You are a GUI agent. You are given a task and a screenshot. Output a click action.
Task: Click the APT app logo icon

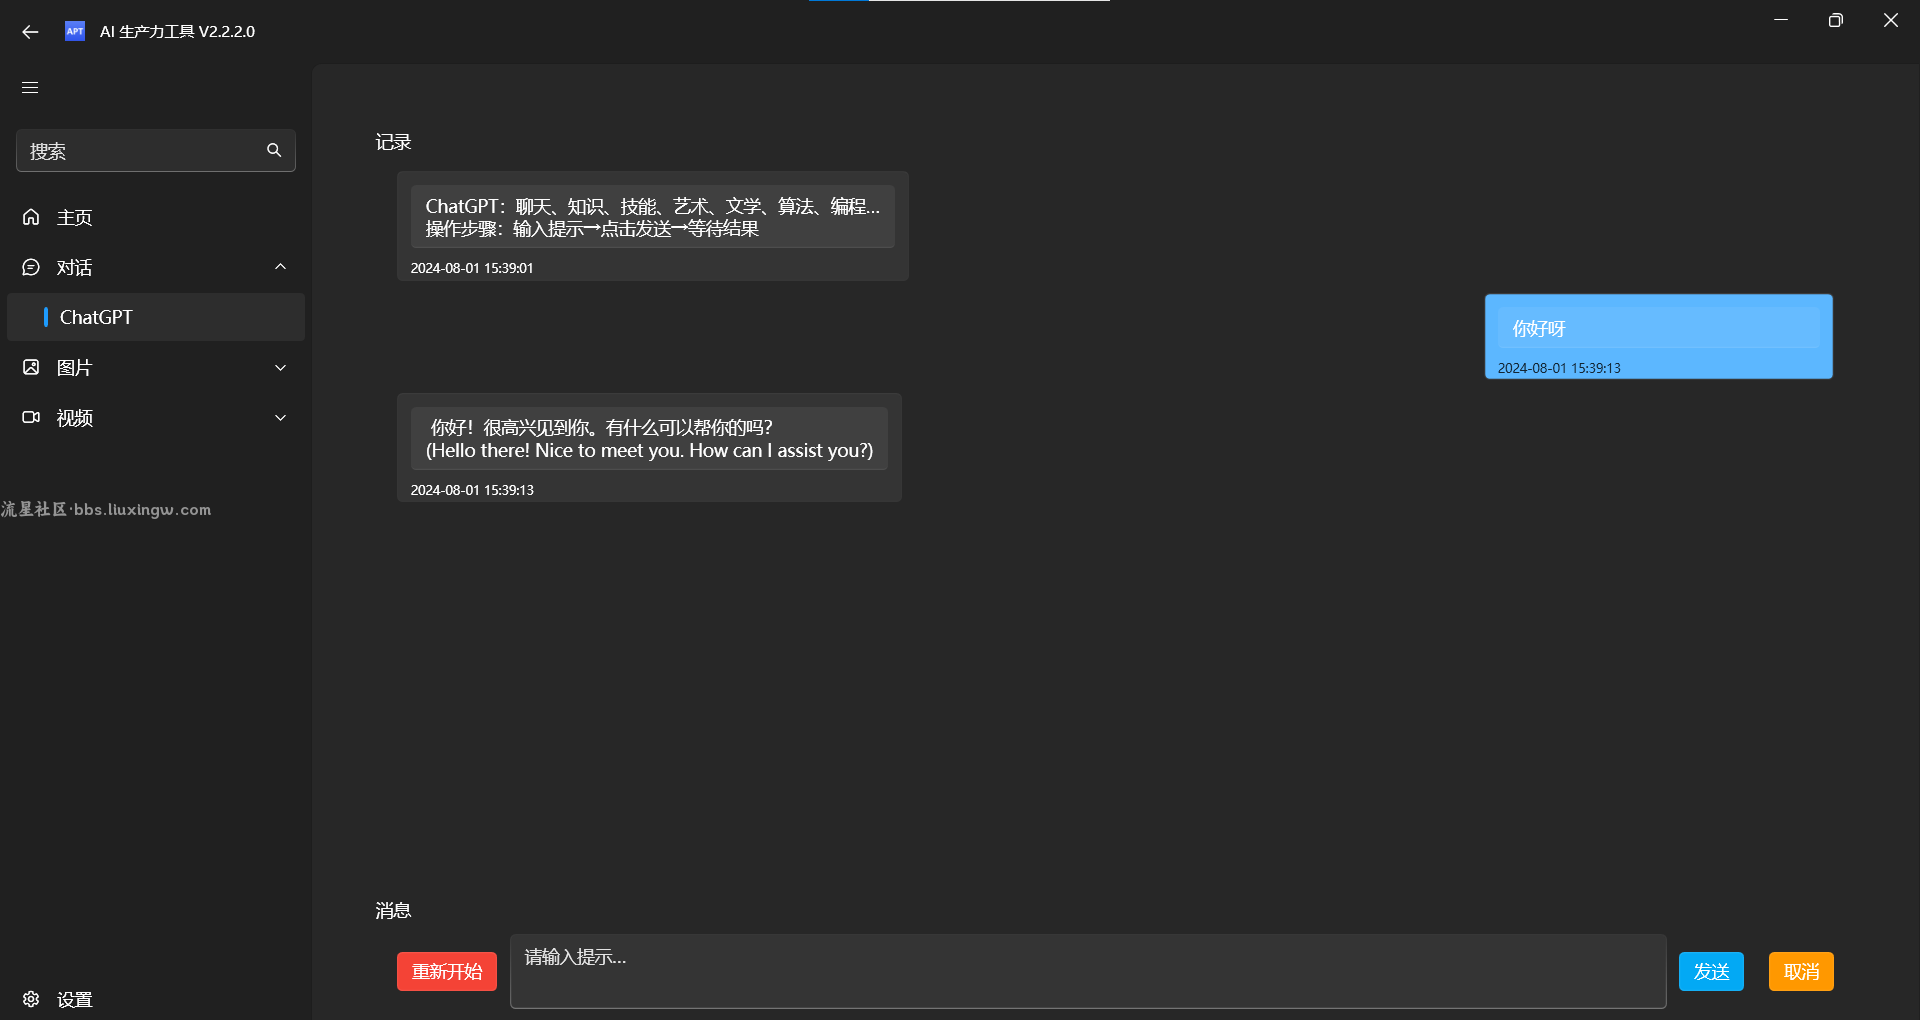[x=75, y=31]
